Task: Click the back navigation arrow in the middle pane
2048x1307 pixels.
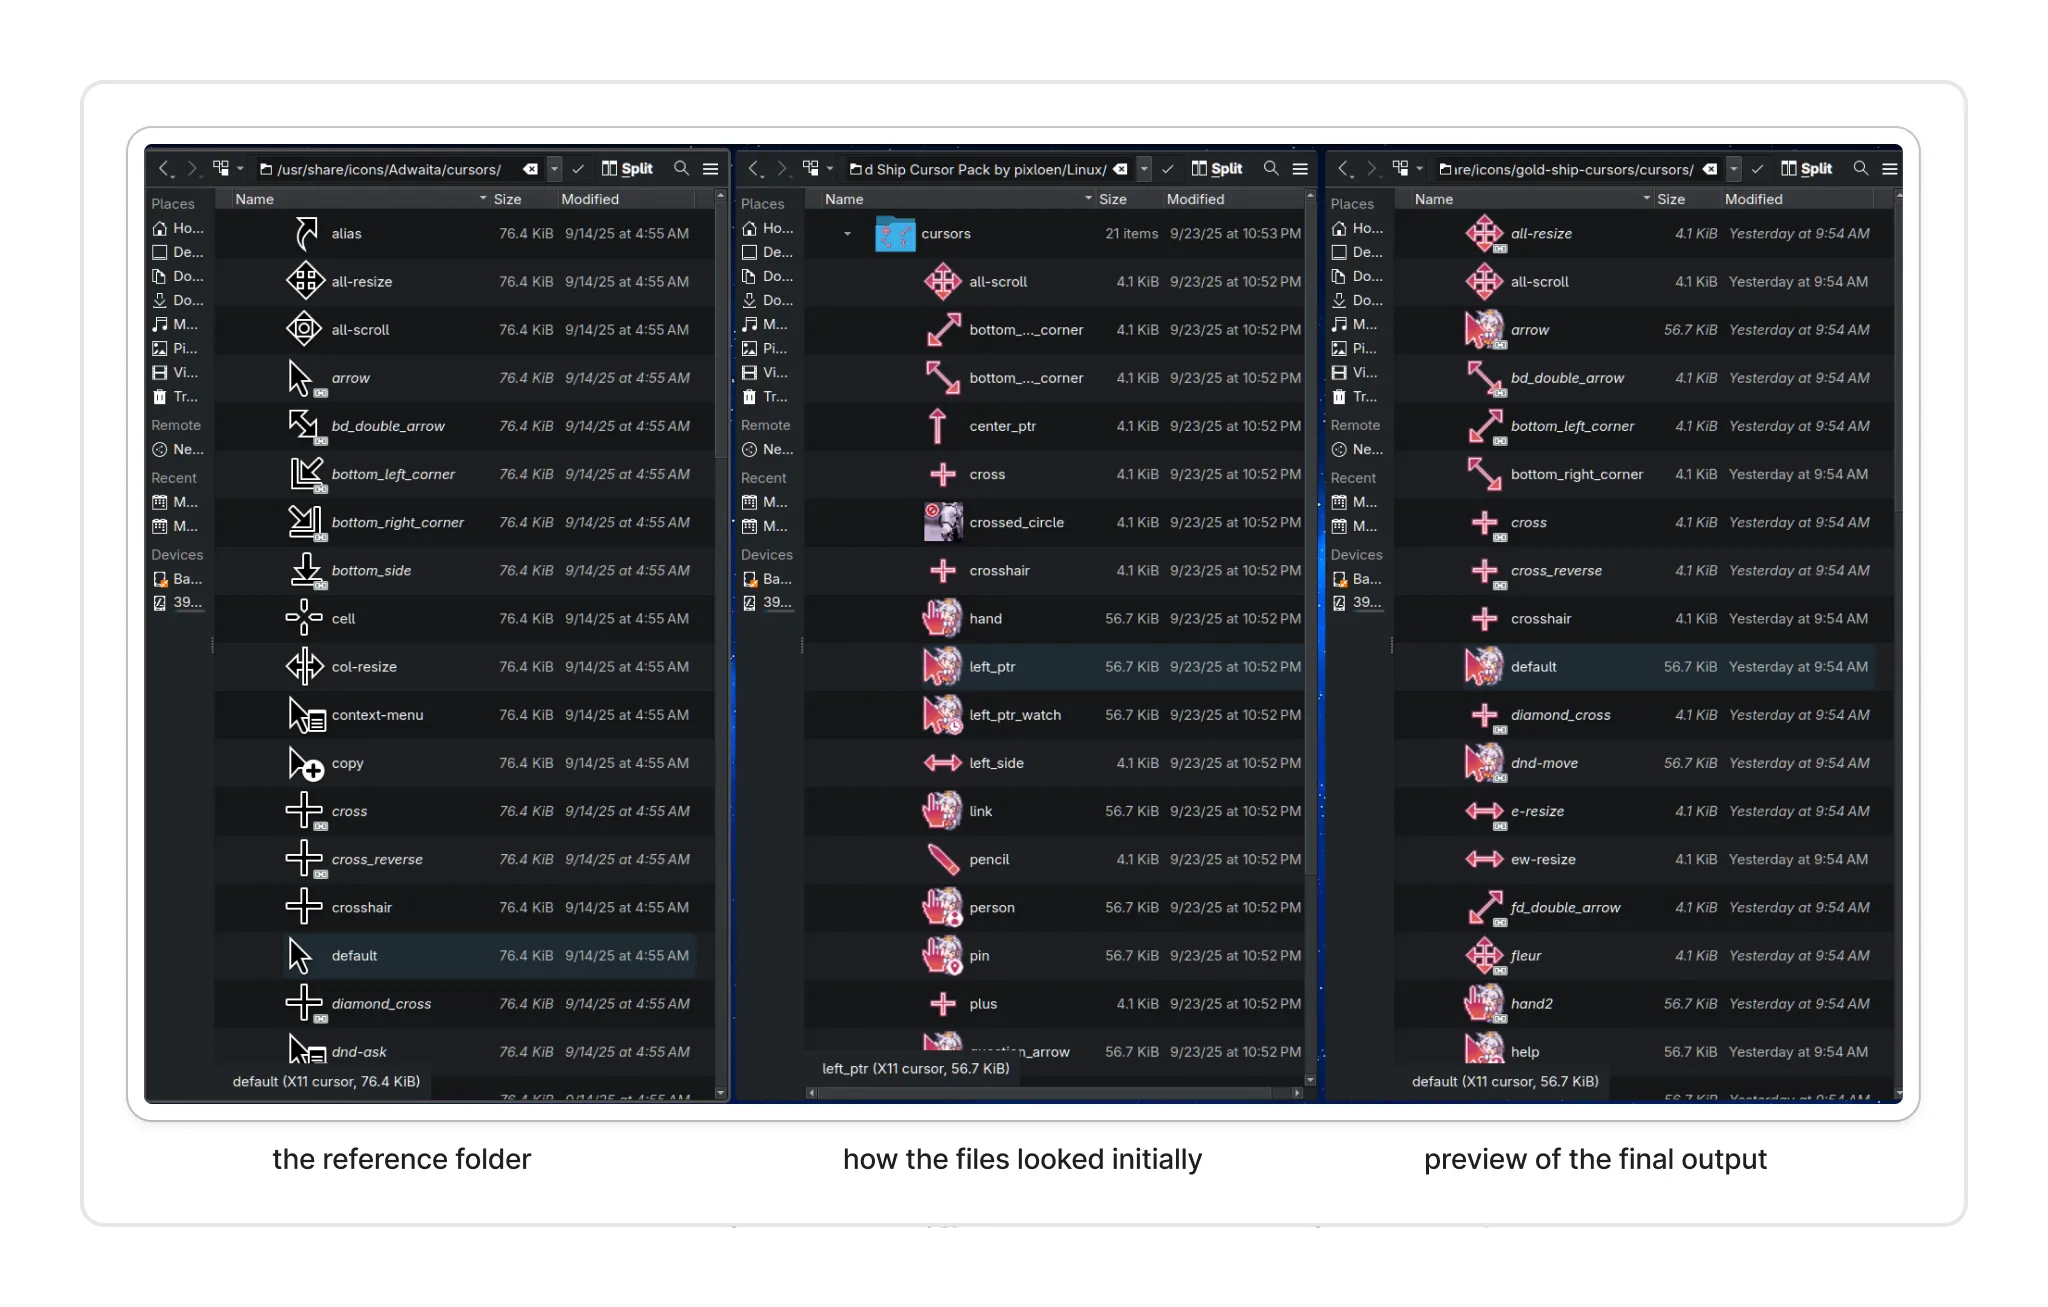Action: [x=755, y=168]
